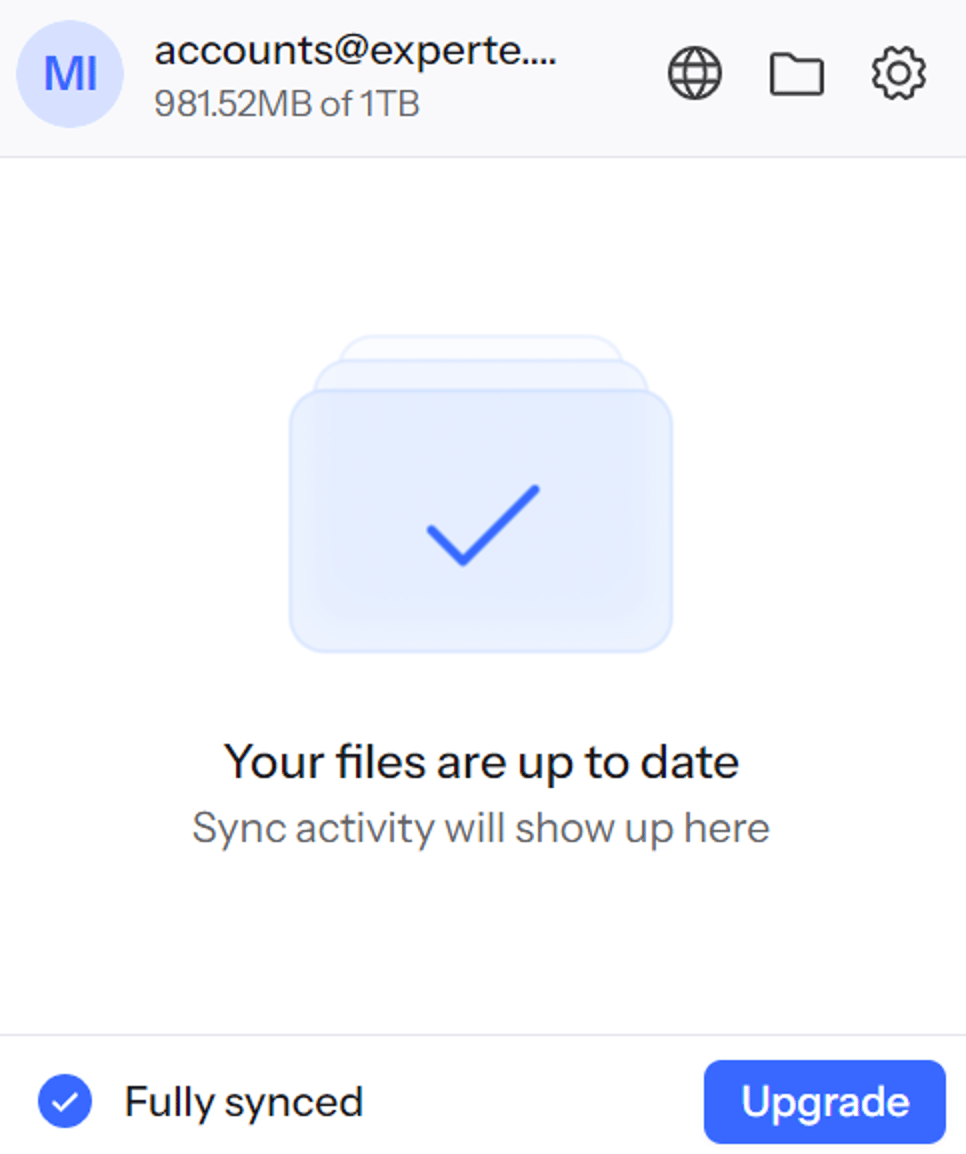
Task: Click the Your files are up to date heading
Action: tap(481, 762)
